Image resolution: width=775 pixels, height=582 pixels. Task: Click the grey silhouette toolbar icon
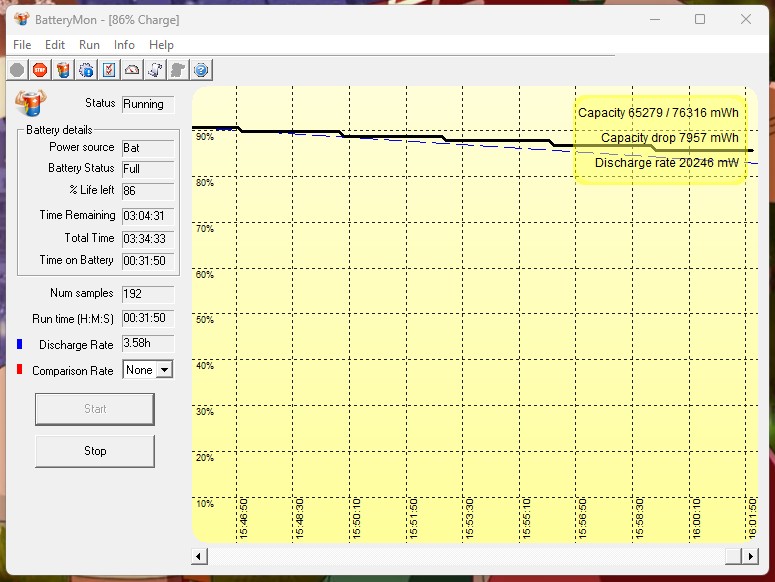point(178,70)
